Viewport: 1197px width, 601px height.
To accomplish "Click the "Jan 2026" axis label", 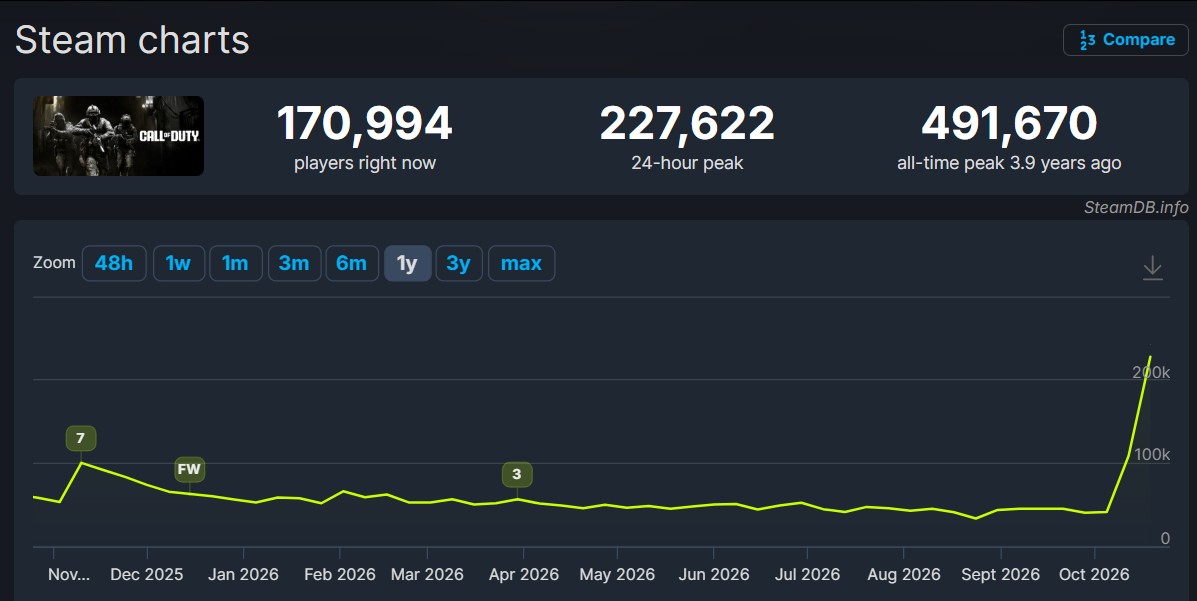I will tap(244, 574).
